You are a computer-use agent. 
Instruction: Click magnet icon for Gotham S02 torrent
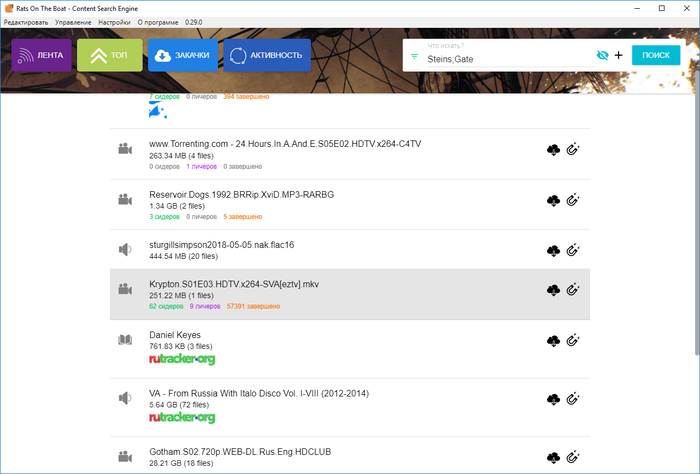573,455
